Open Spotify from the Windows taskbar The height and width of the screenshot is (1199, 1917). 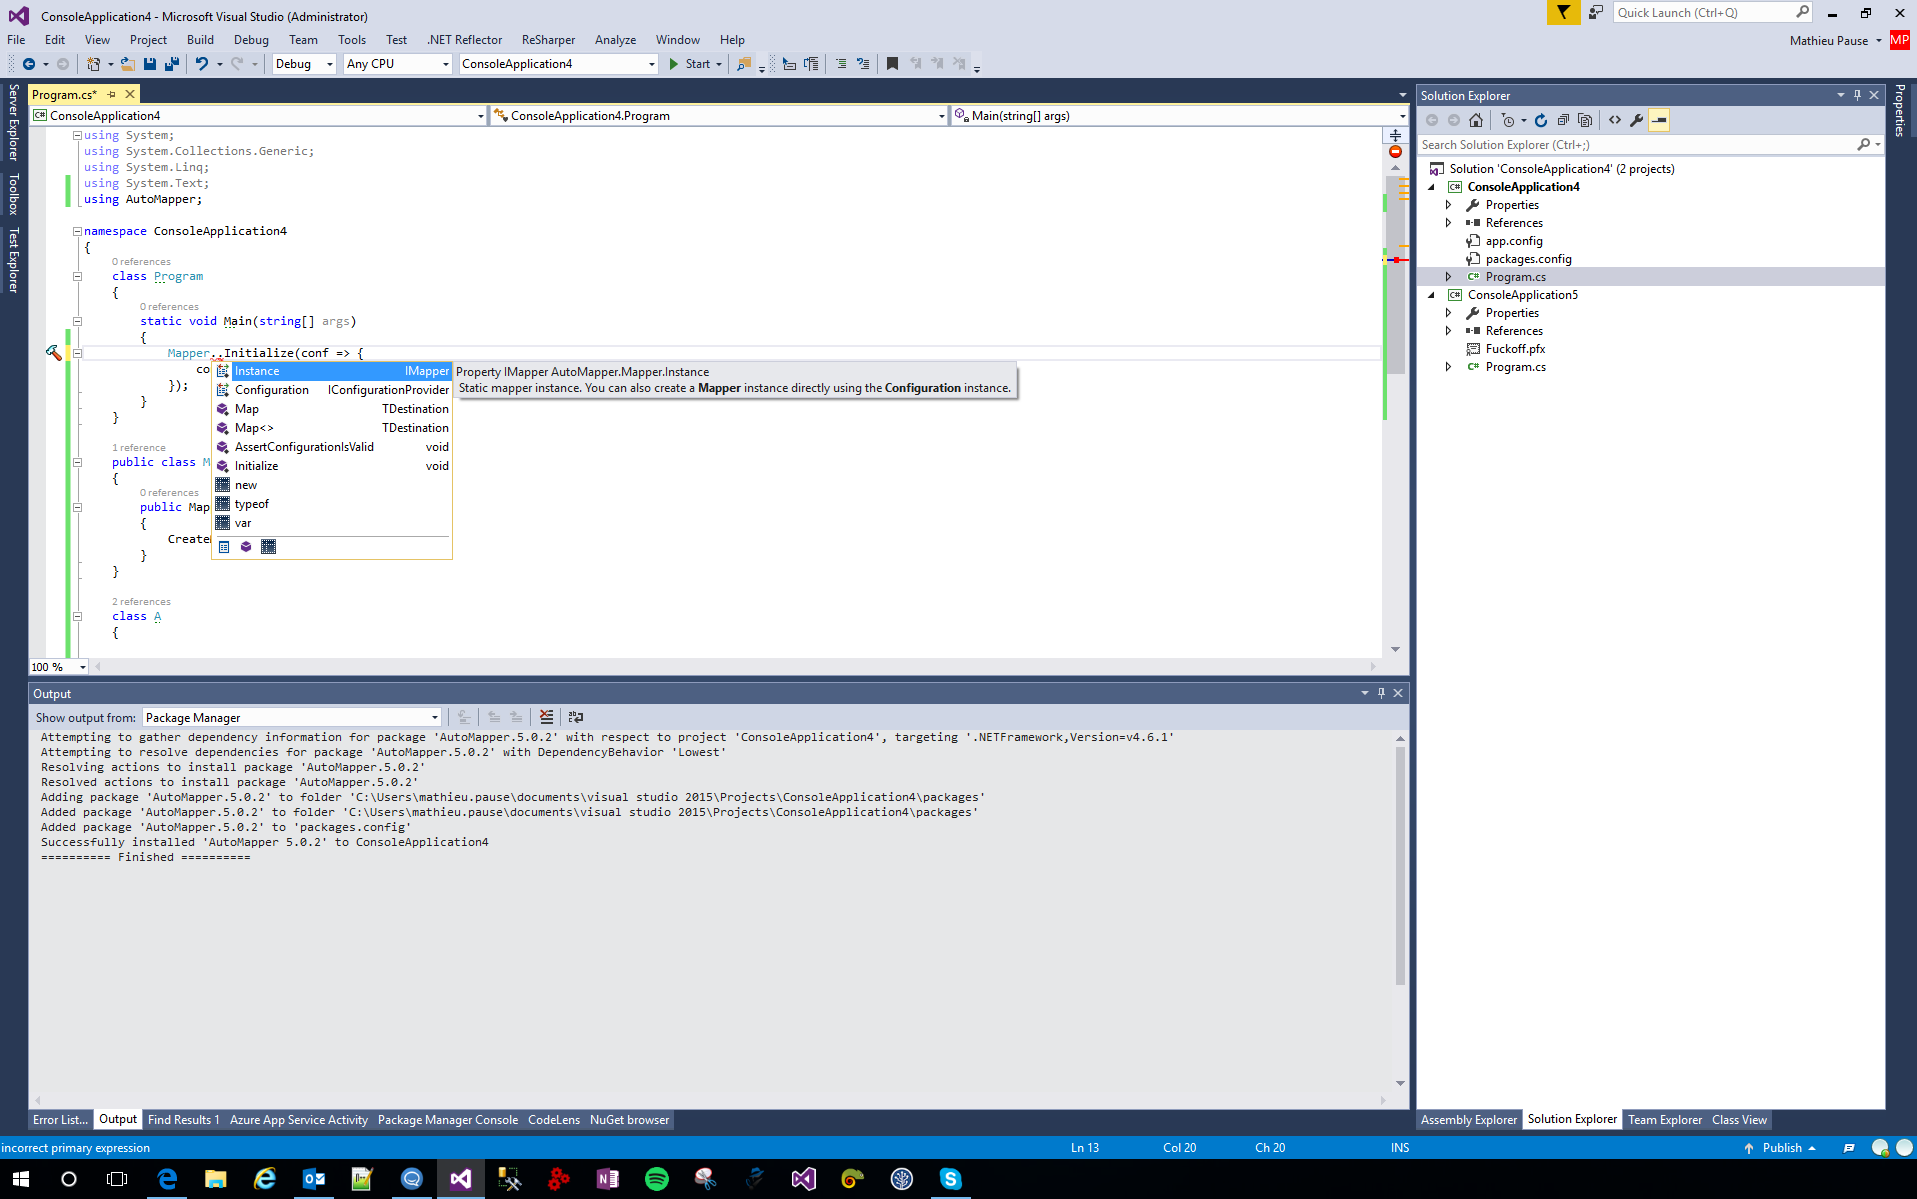point(657,1179)
